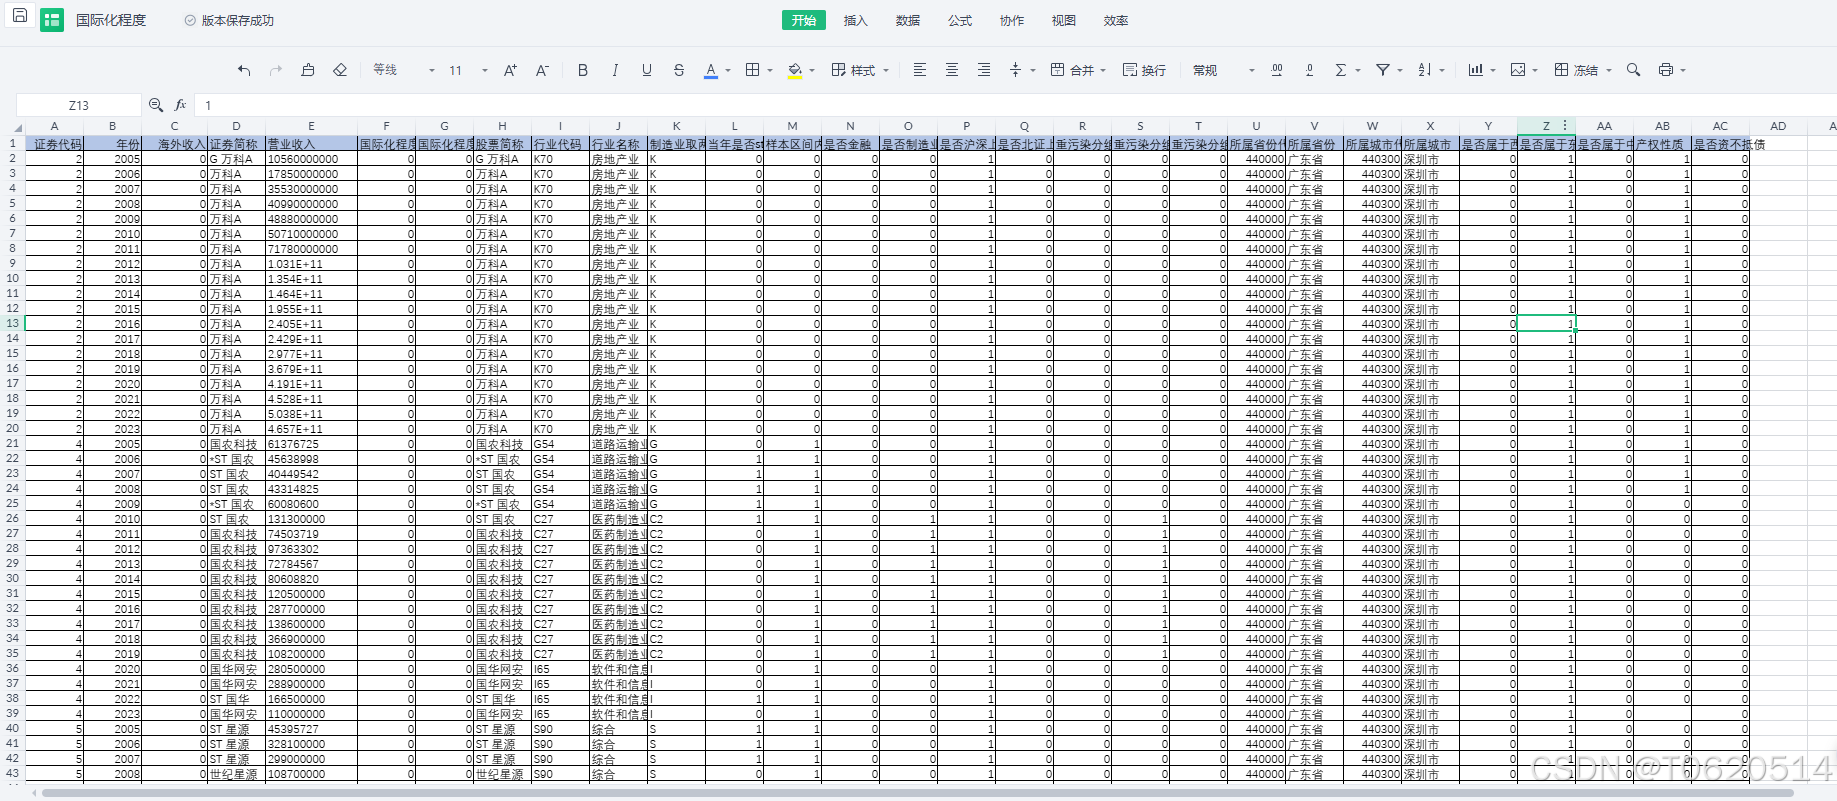Viewport: 1837px width, 801px height.
Task: Click header cell 营业收入
Action: pyautogui.click(x=311, y=144)
